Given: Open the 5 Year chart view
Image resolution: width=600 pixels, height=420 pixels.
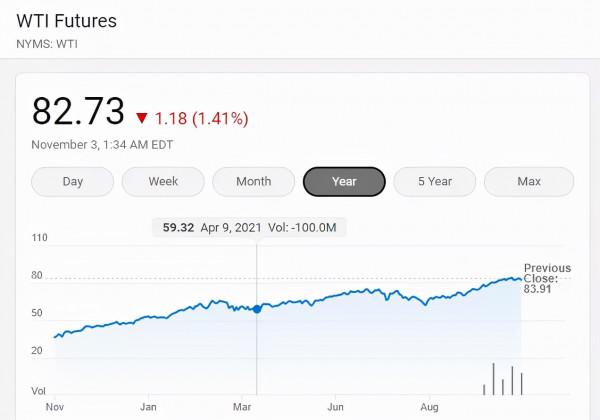Looking at the screenshot, I should (435, 182).
